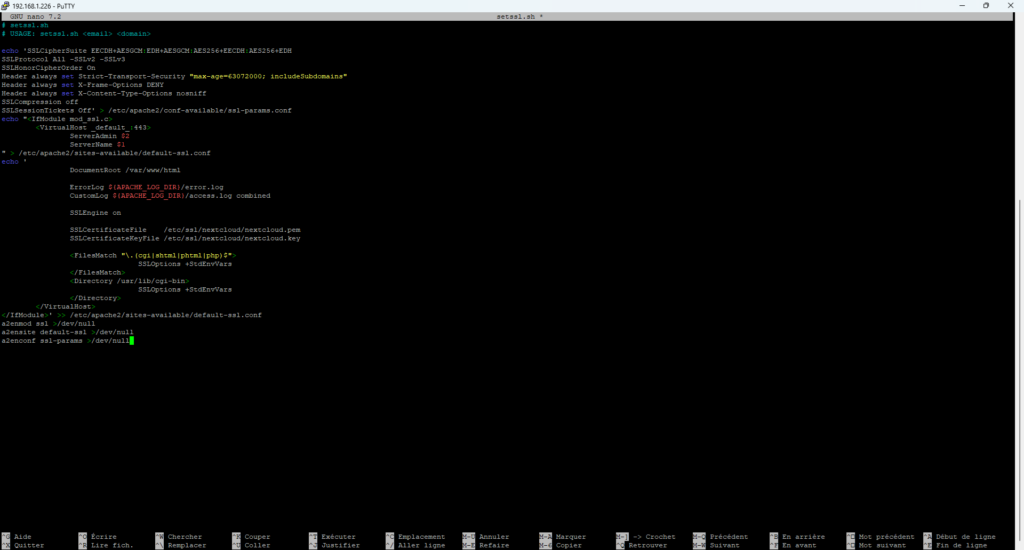Place cursor on the '# USAGE:' comment line
Image resolution: width=1024 pixels, height=550 pixels.
pos(76,34)
